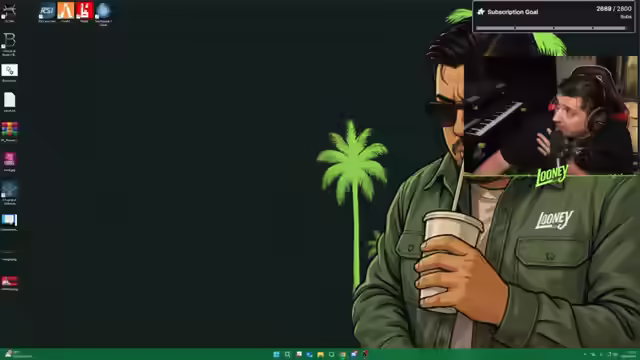Show hidden system tray icons
The height and width of the screenshot is (360, 640).
point(585,354)
